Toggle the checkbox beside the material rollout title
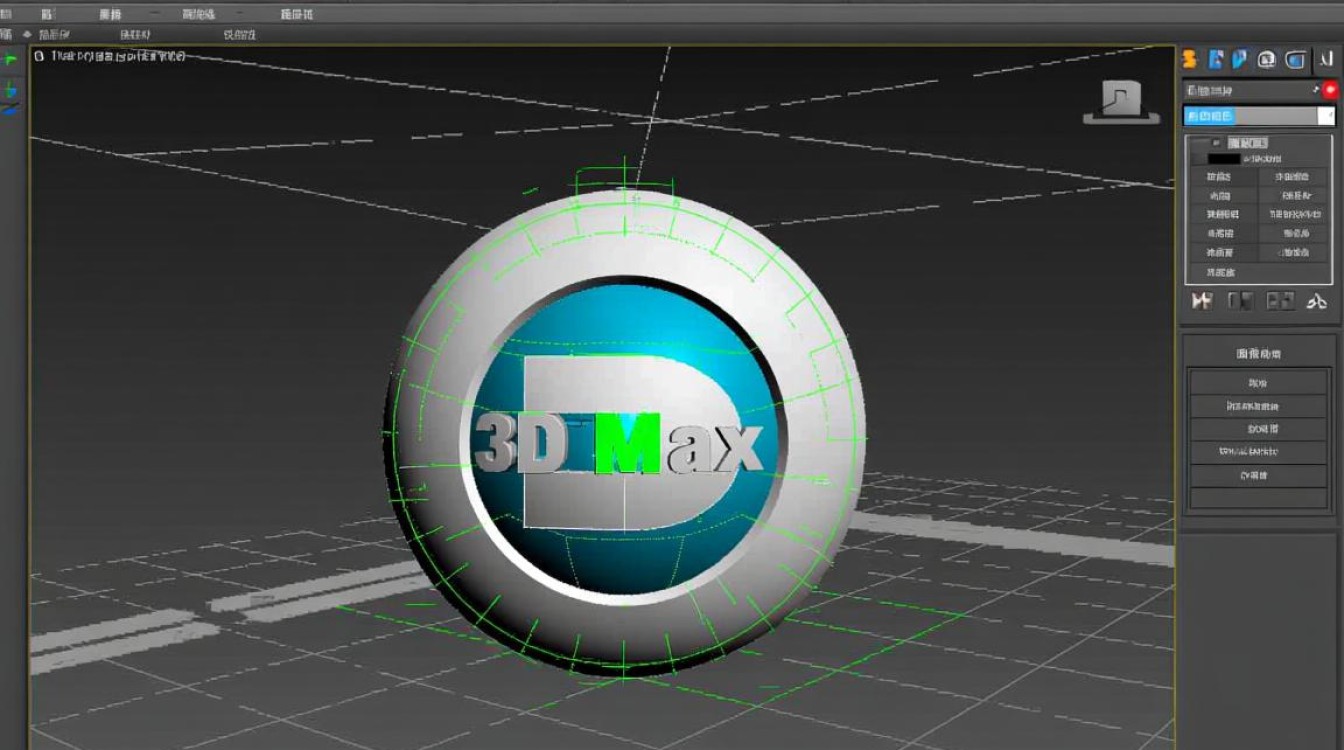The height and width of the screenshot is (750, 1344). point(1215,142)
